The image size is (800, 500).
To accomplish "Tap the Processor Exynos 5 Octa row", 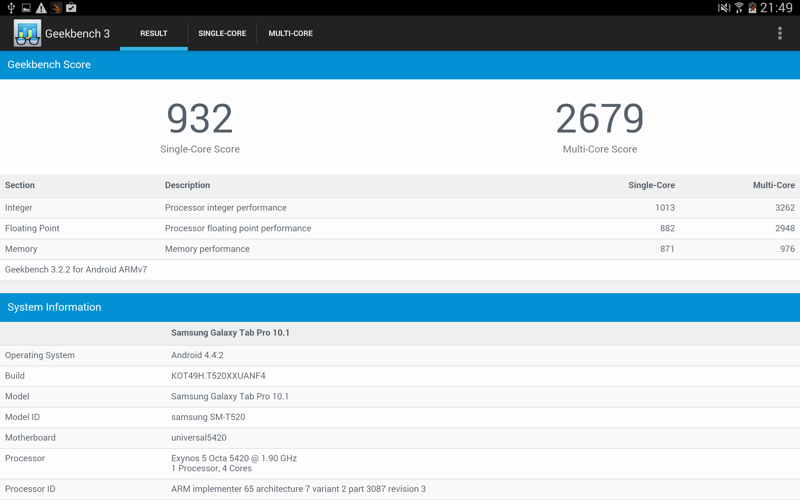I will (x=400, y=464).
